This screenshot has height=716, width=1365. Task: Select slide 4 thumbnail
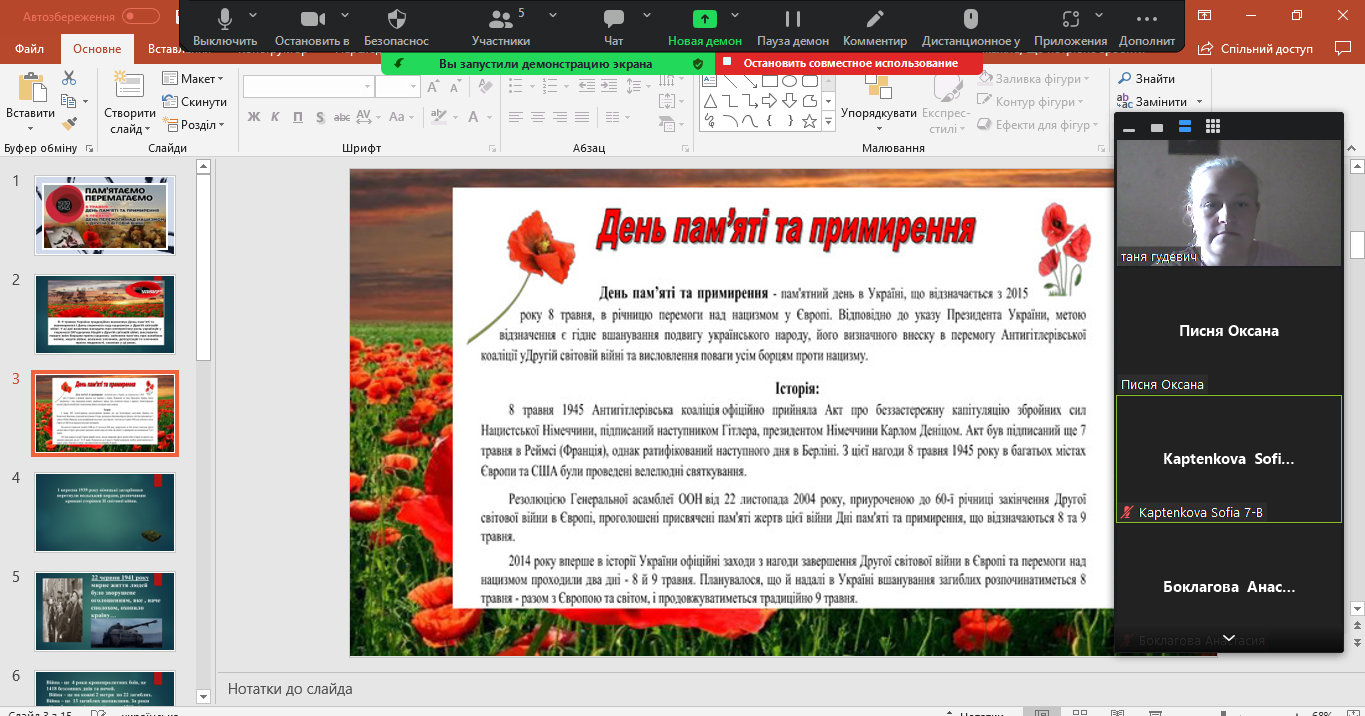(x=105, y=511)
